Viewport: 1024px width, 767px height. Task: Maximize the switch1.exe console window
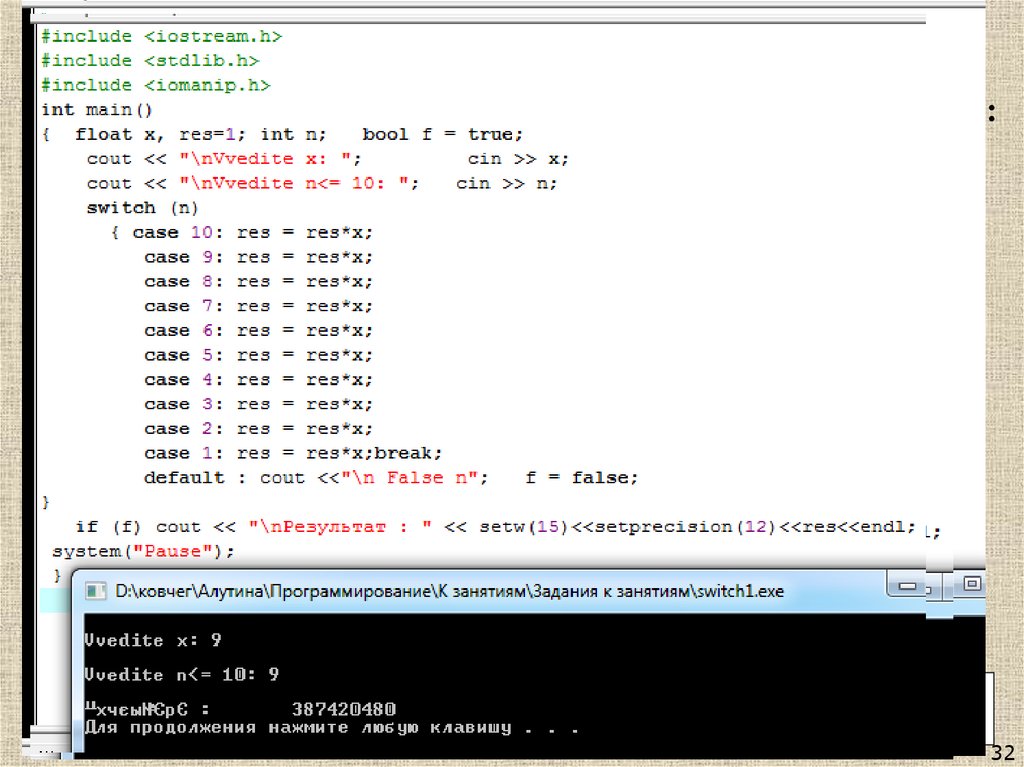click(971, 583)
